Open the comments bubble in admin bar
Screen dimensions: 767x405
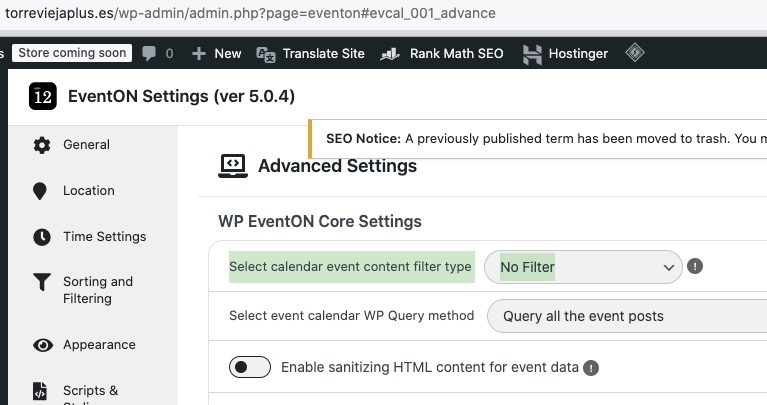tap(158, 53)
